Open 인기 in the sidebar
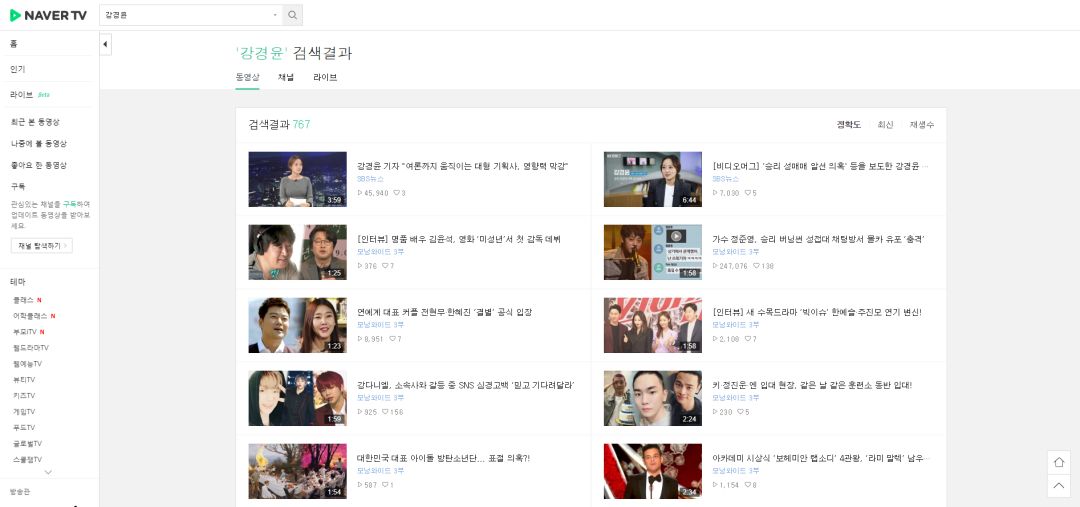Screen dimensions: 1080x507 [18, 70]
